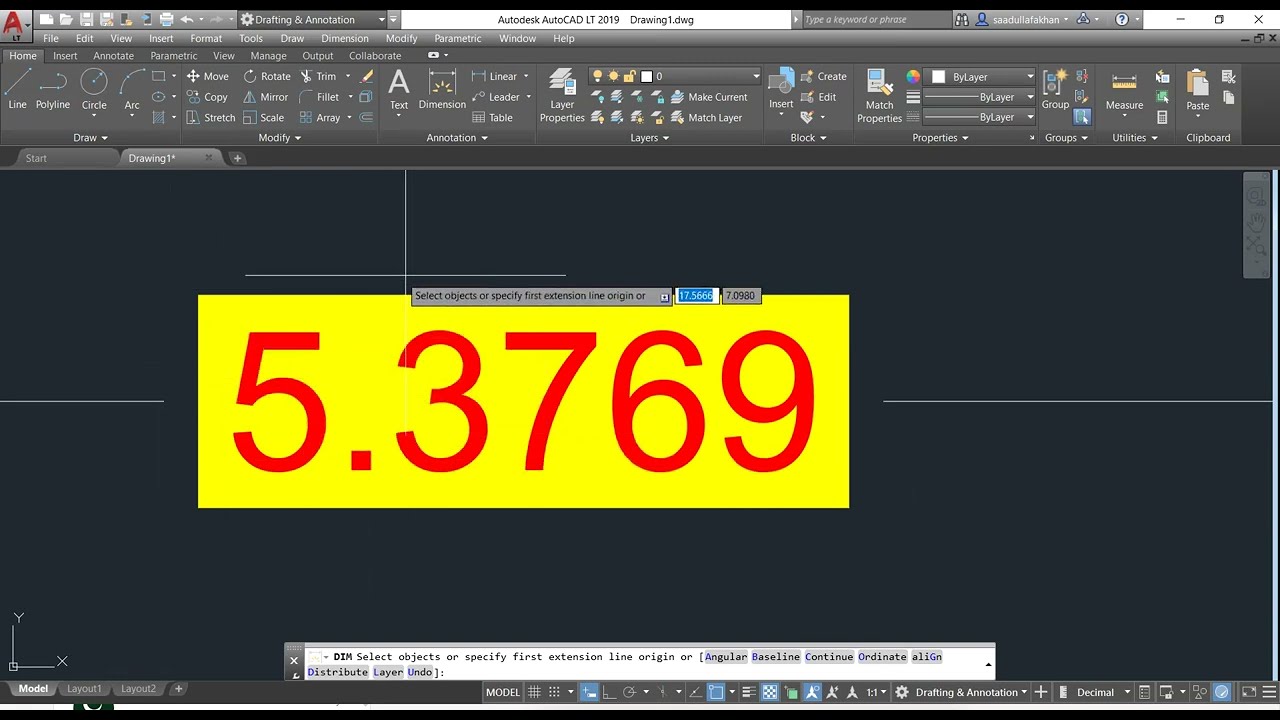The width and height of the screenshot is (1280, 720).
Task: Click the Save icon in quick access toolbar
Action: [x=86, y=19]
